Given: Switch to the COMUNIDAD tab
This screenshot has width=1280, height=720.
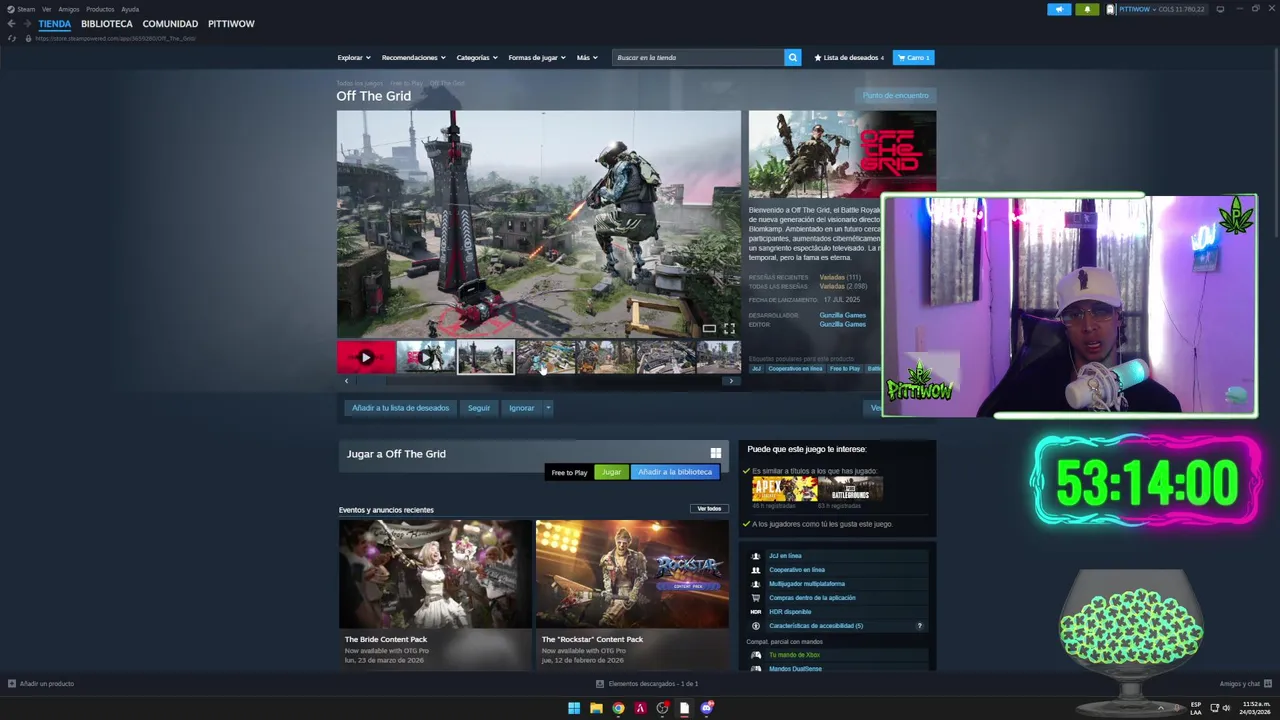Looking at the screenshot, I should point(170,24).
